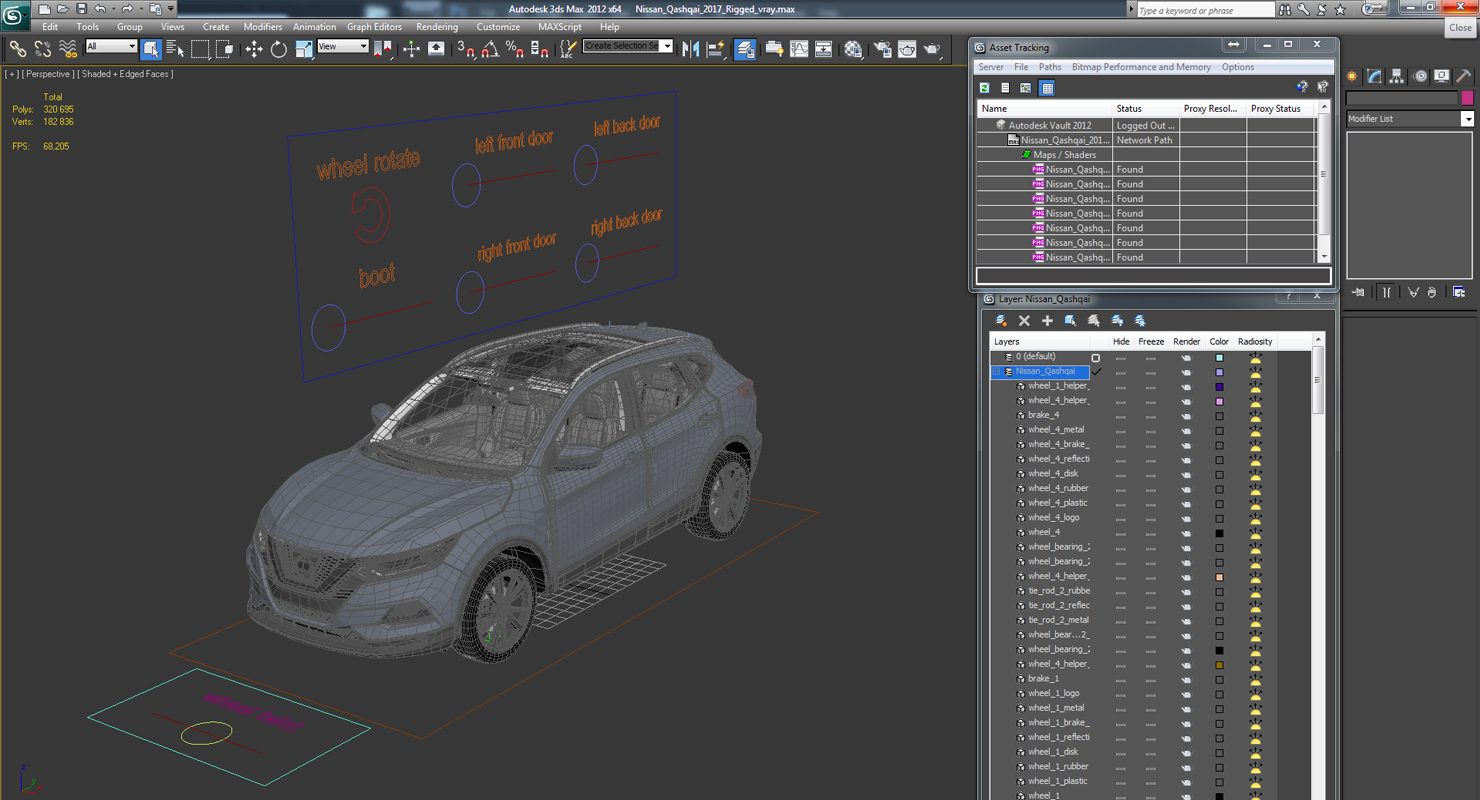Click the search keyword input field
Viewport: 1480px width, 800px height.
coord(1205,10)
